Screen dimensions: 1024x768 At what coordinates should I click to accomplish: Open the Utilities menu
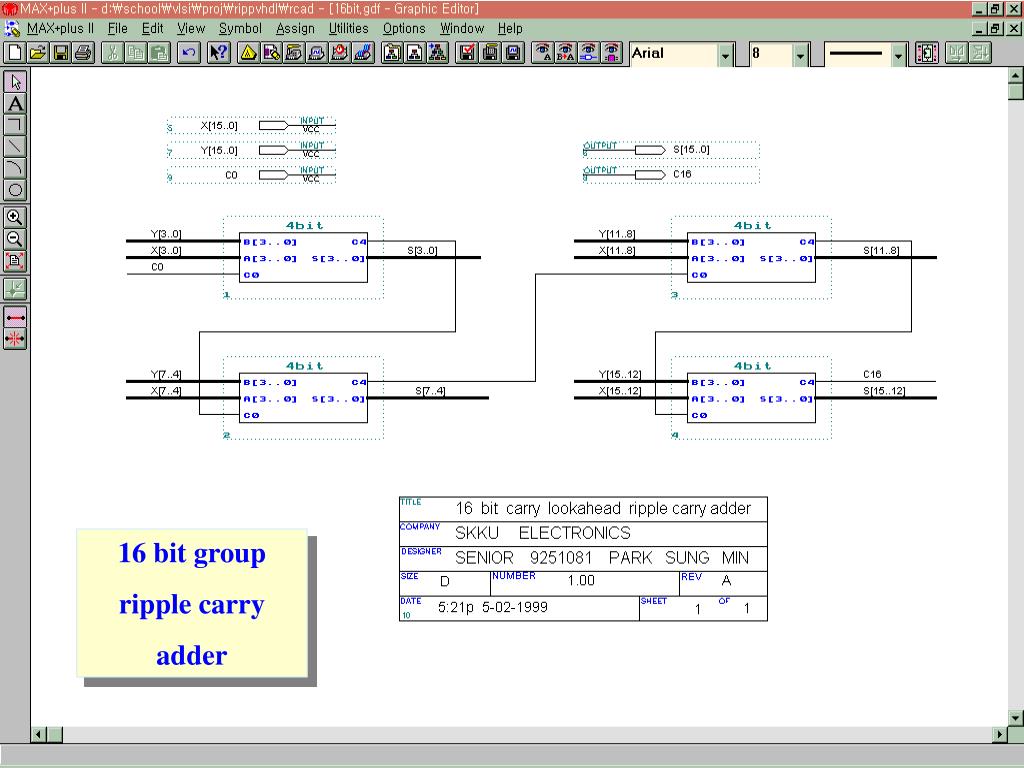point(348,28)
